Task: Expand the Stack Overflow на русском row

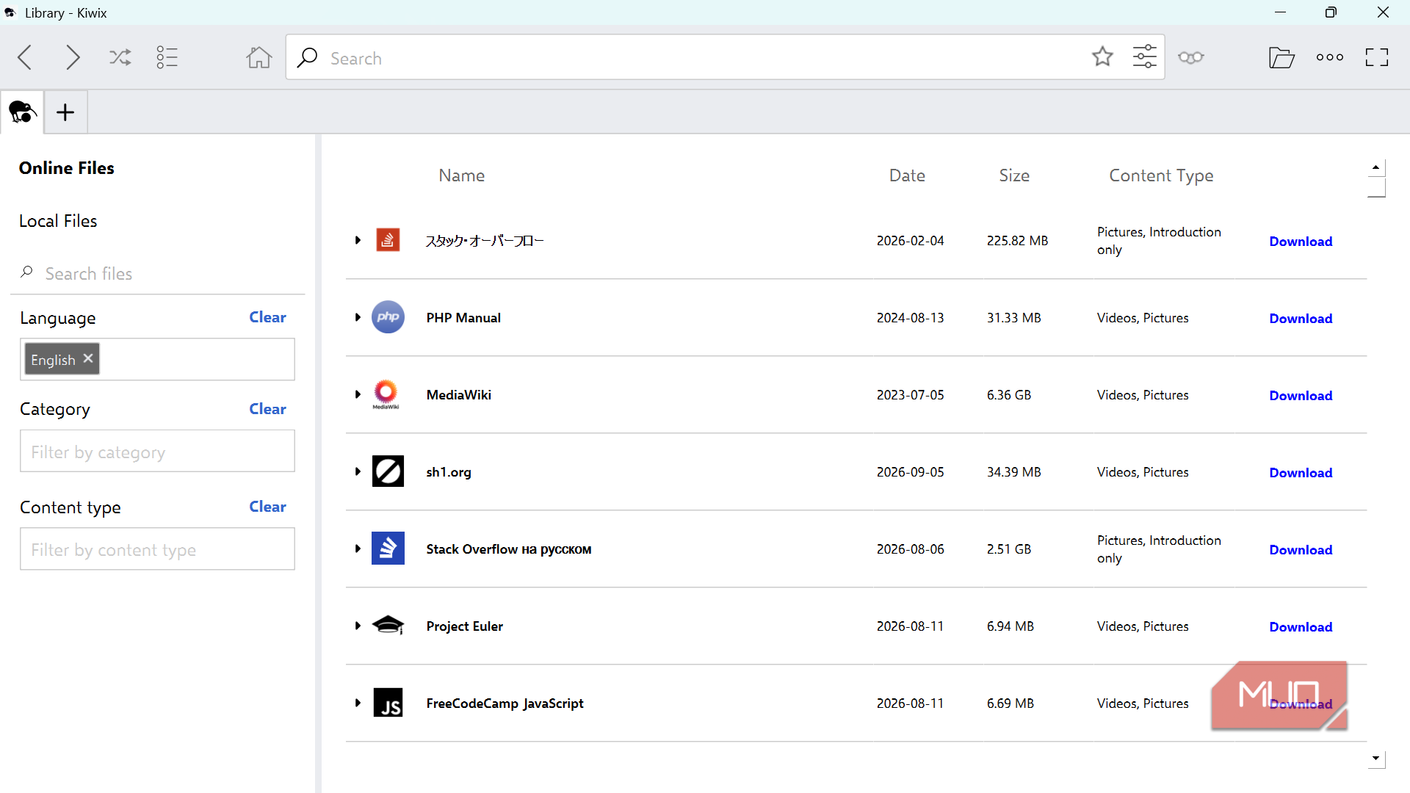Action: pyautogui.click(x=357, y=548)
